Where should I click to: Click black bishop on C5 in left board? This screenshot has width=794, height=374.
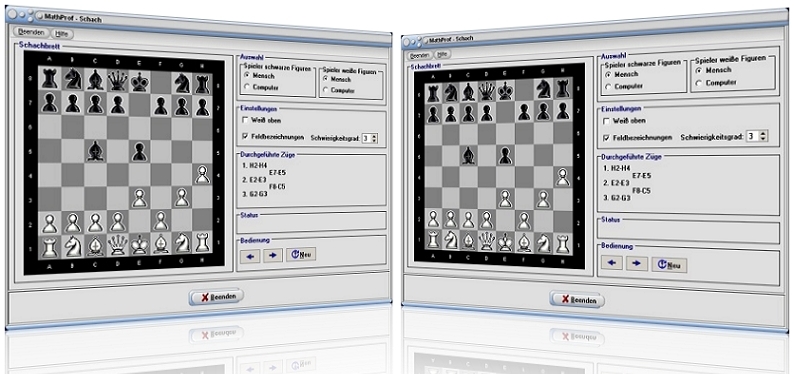coord(95,151)
